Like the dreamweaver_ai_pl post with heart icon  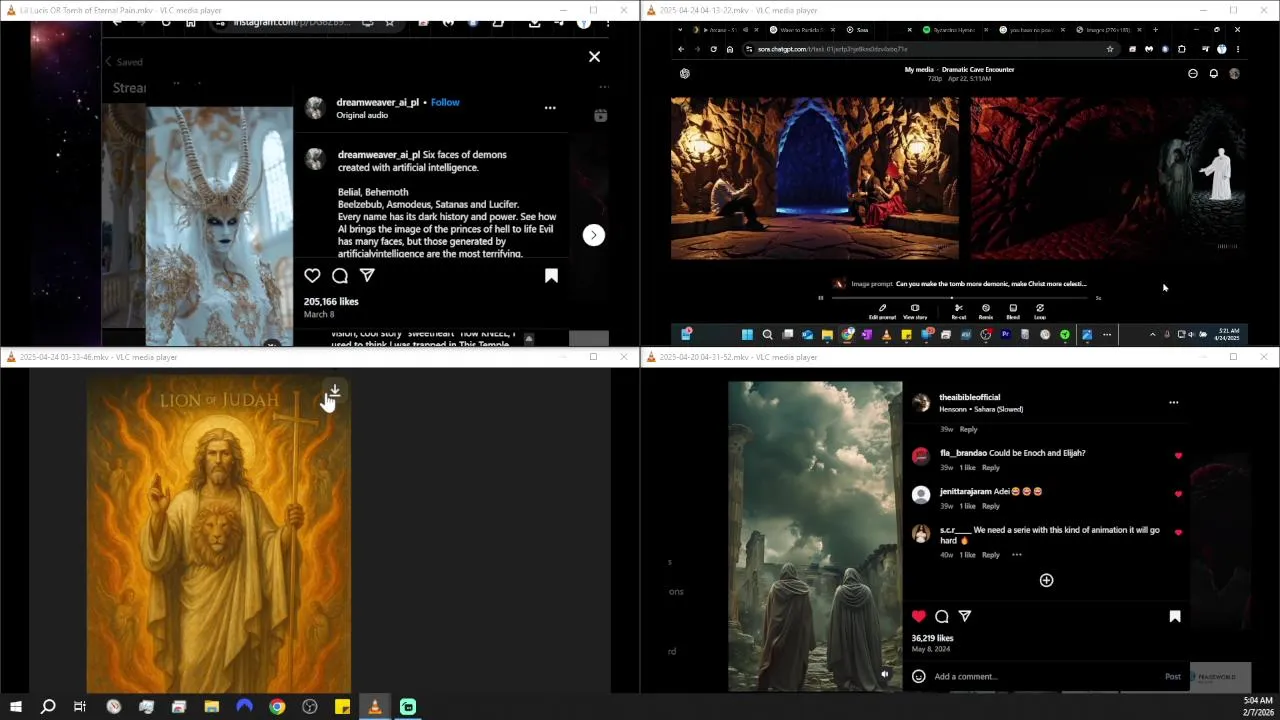(312, 276)
